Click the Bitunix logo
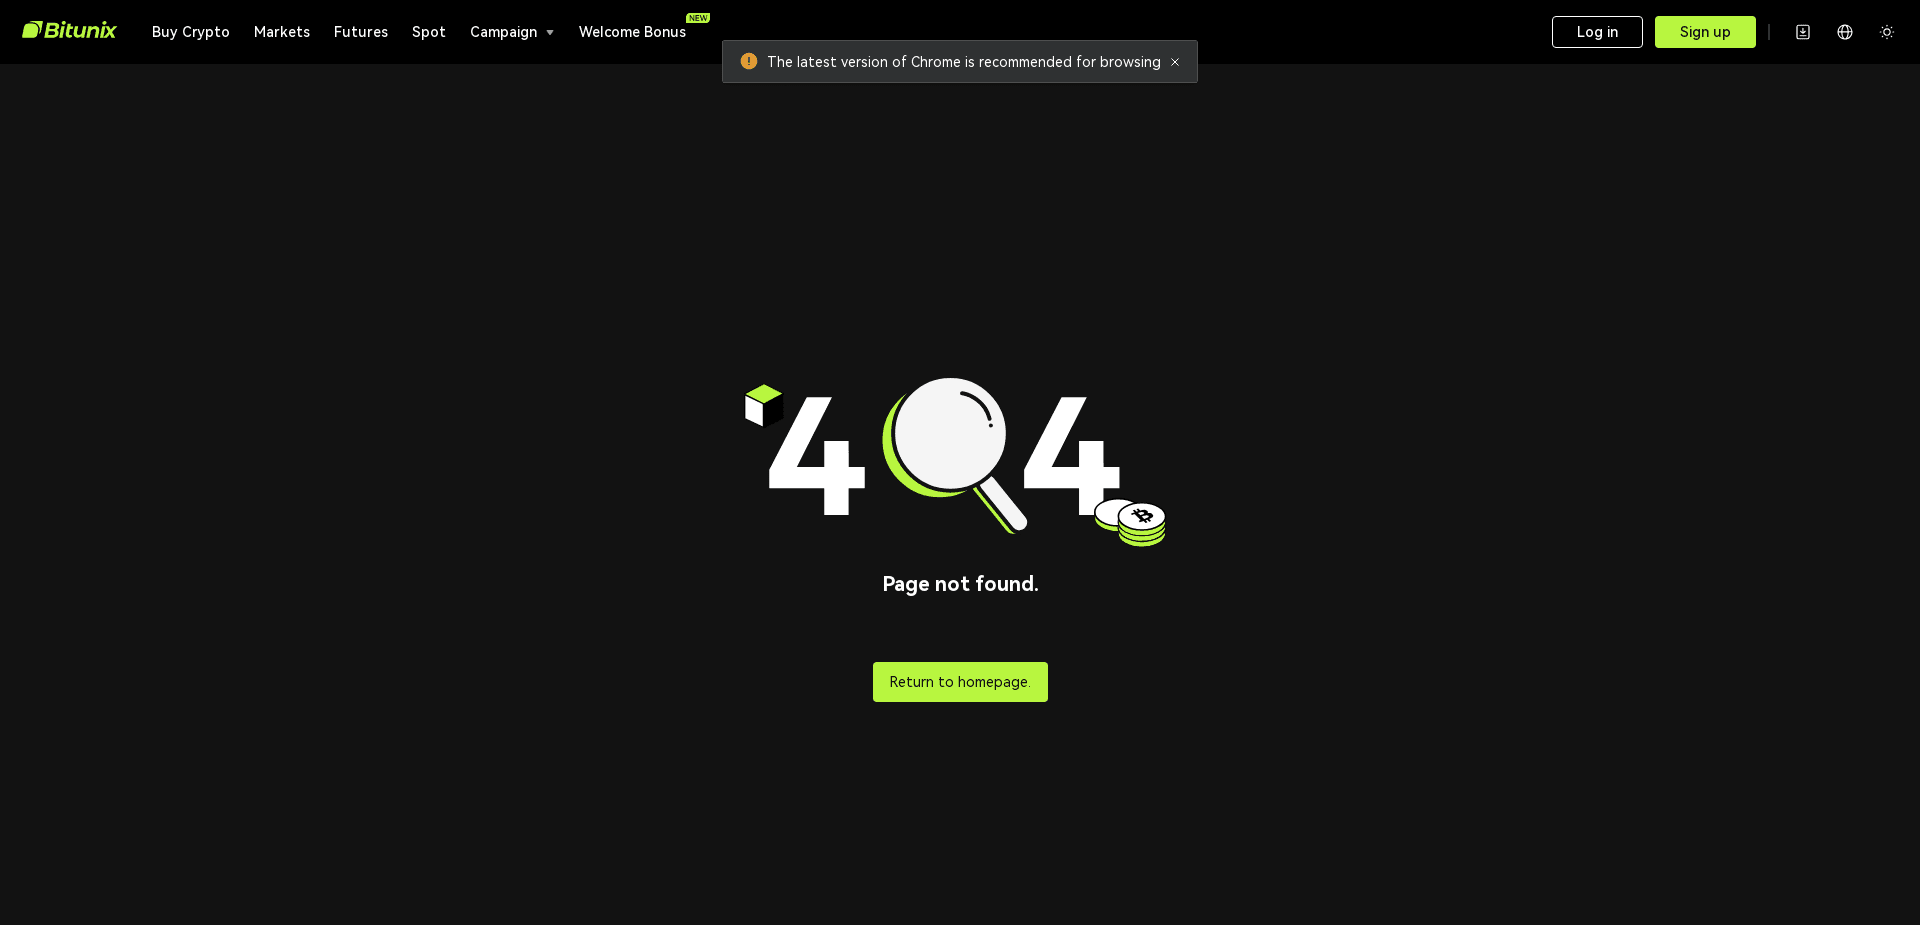Viewport: 1920px width, 925px height. [69, 30]
